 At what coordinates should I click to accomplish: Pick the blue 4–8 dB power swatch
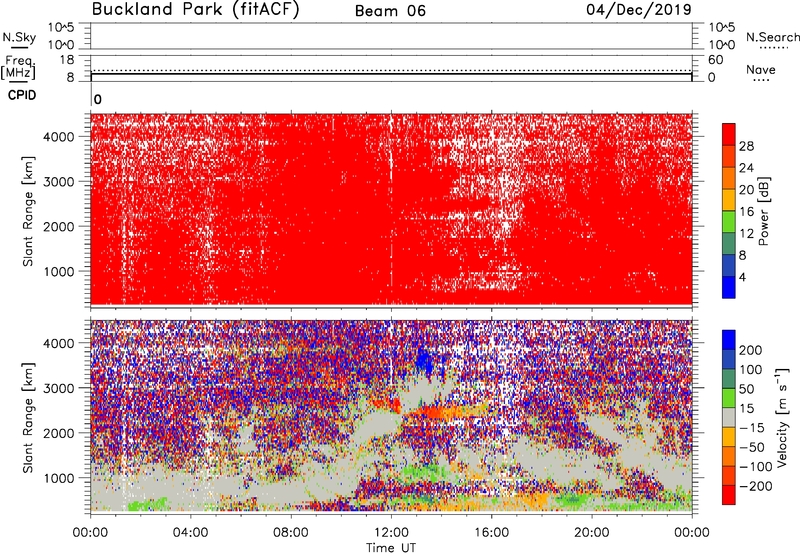(x=729, y=265)
